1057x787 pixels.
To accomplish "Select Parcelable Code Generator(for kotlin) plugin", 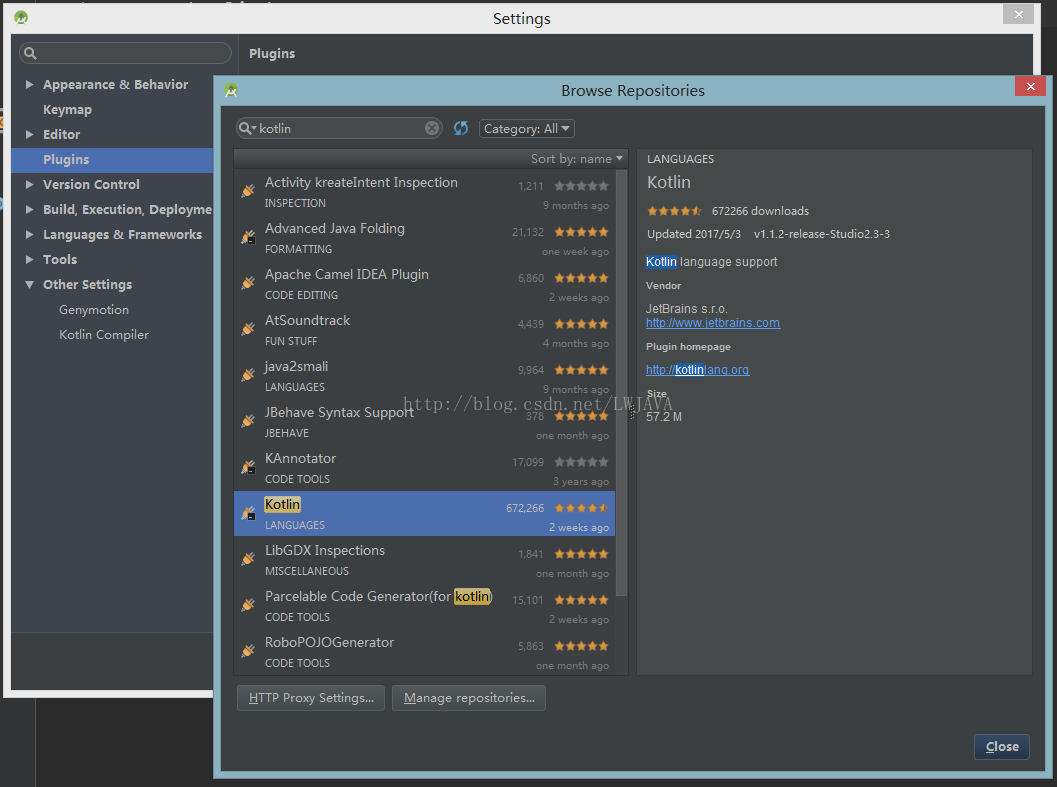I will (425, 606).
